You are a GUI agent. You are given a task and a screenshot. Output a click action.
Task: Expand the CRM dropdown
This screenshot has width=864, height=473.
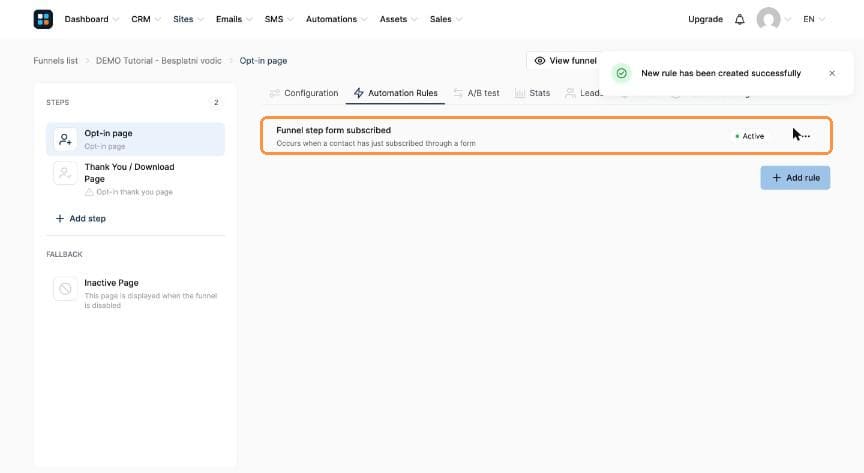(x=145, y=19)
